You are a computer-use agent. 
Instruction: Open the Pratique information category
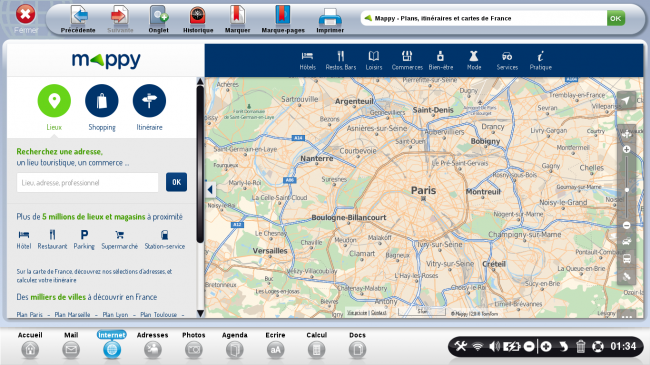541,61
